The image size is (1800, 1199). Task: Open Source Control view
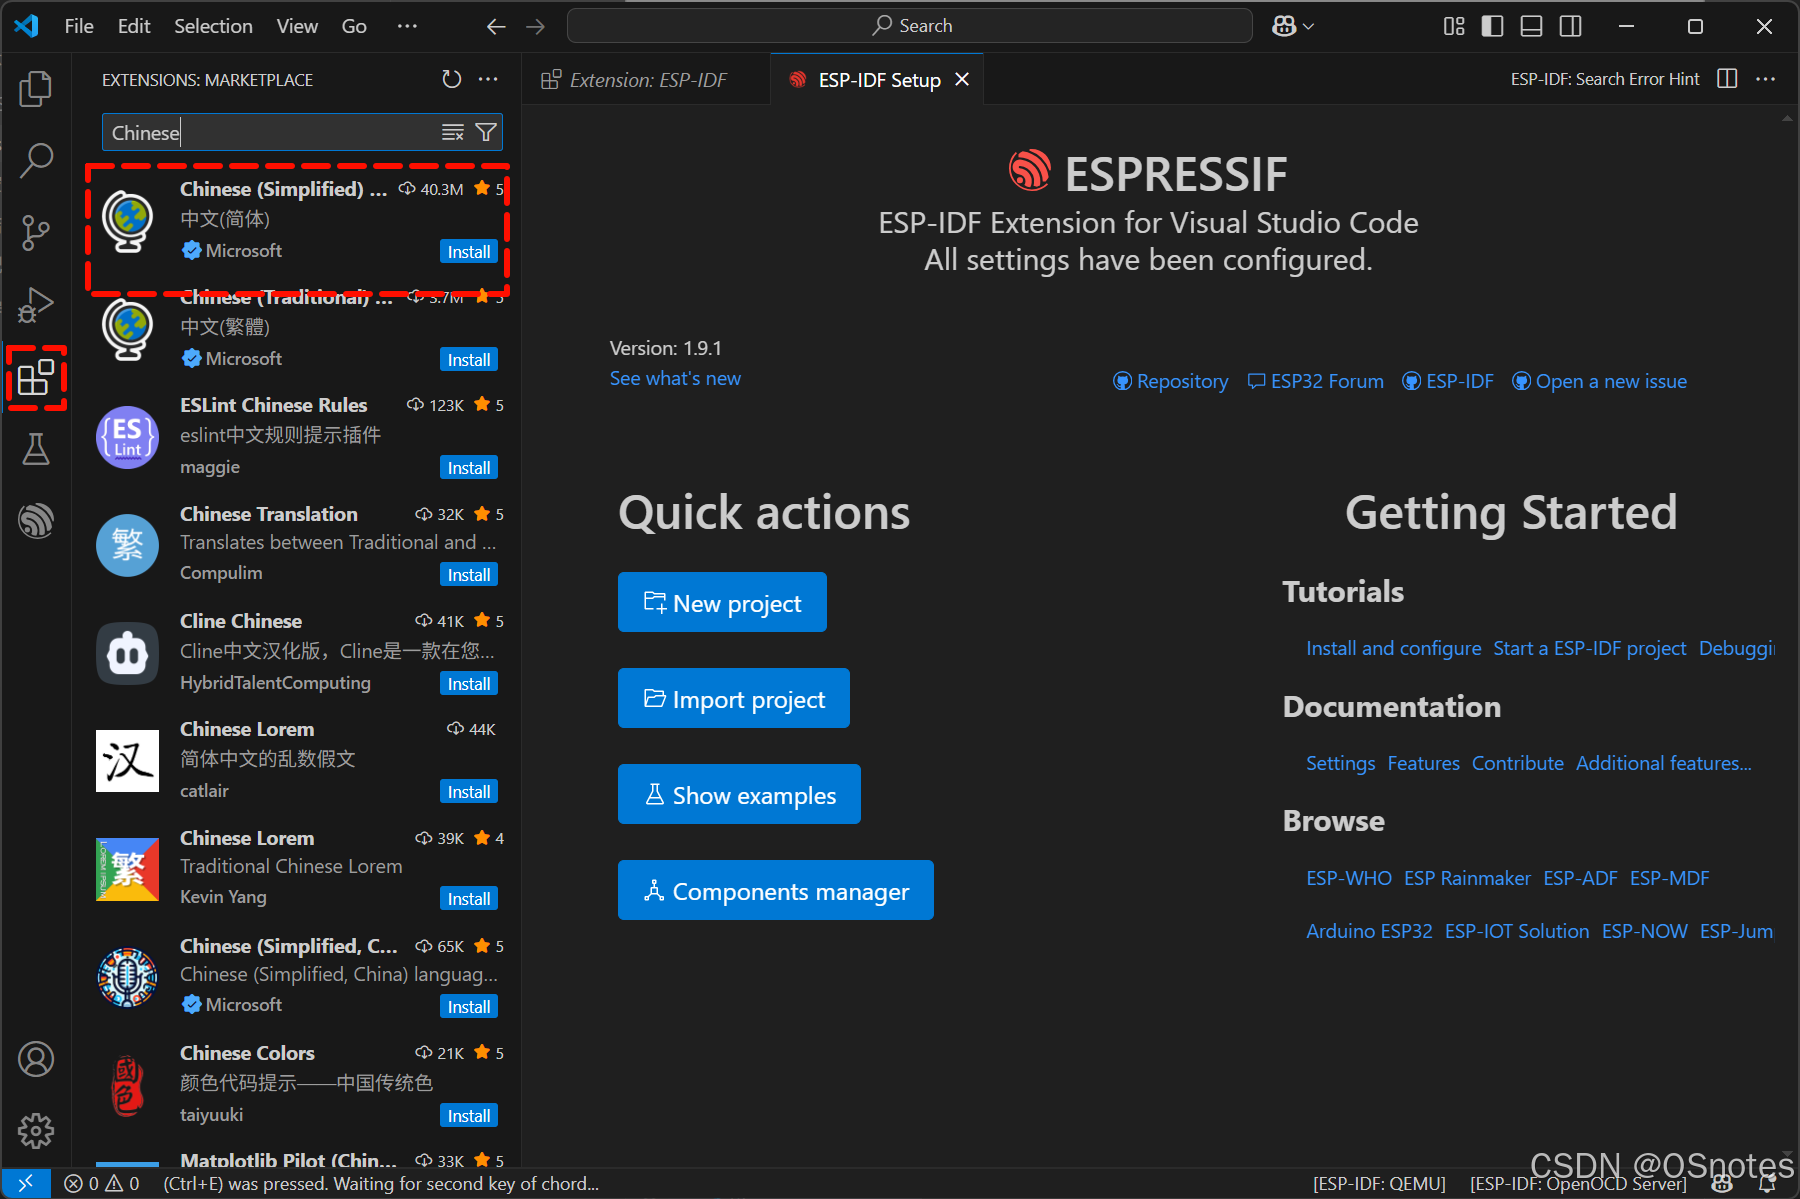point(36,232)
